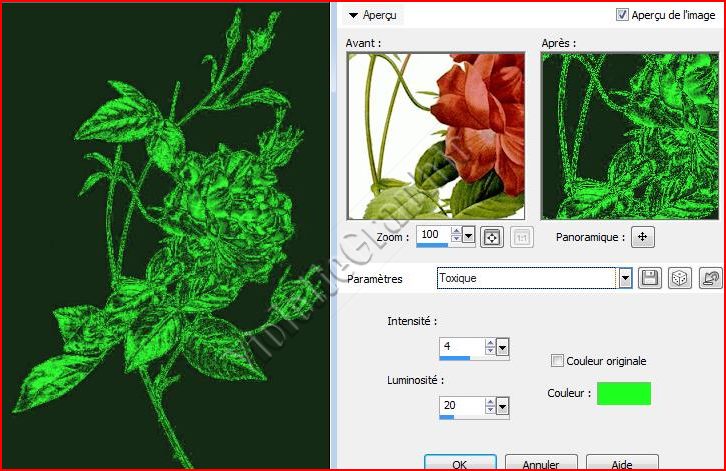Image resolution: width=726 pixels, height=471 pixels.
Task: Open the Toxique presets dropdown arrow
Action: [x=626, y=278]
